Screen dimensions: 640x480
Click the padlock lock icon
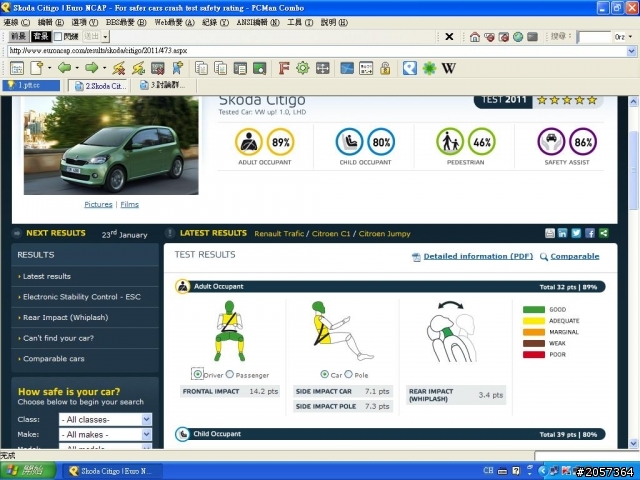[x=385, y=68]
